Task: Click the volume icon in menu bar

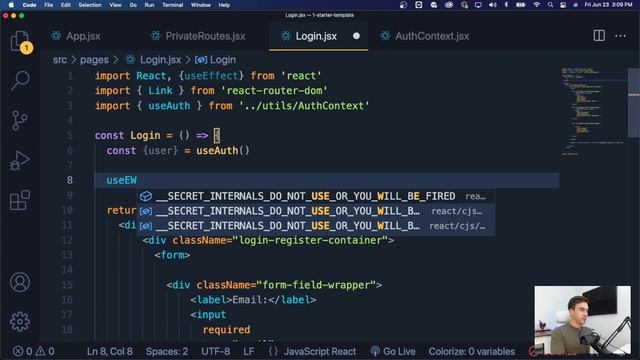Action: click(493, 5)
